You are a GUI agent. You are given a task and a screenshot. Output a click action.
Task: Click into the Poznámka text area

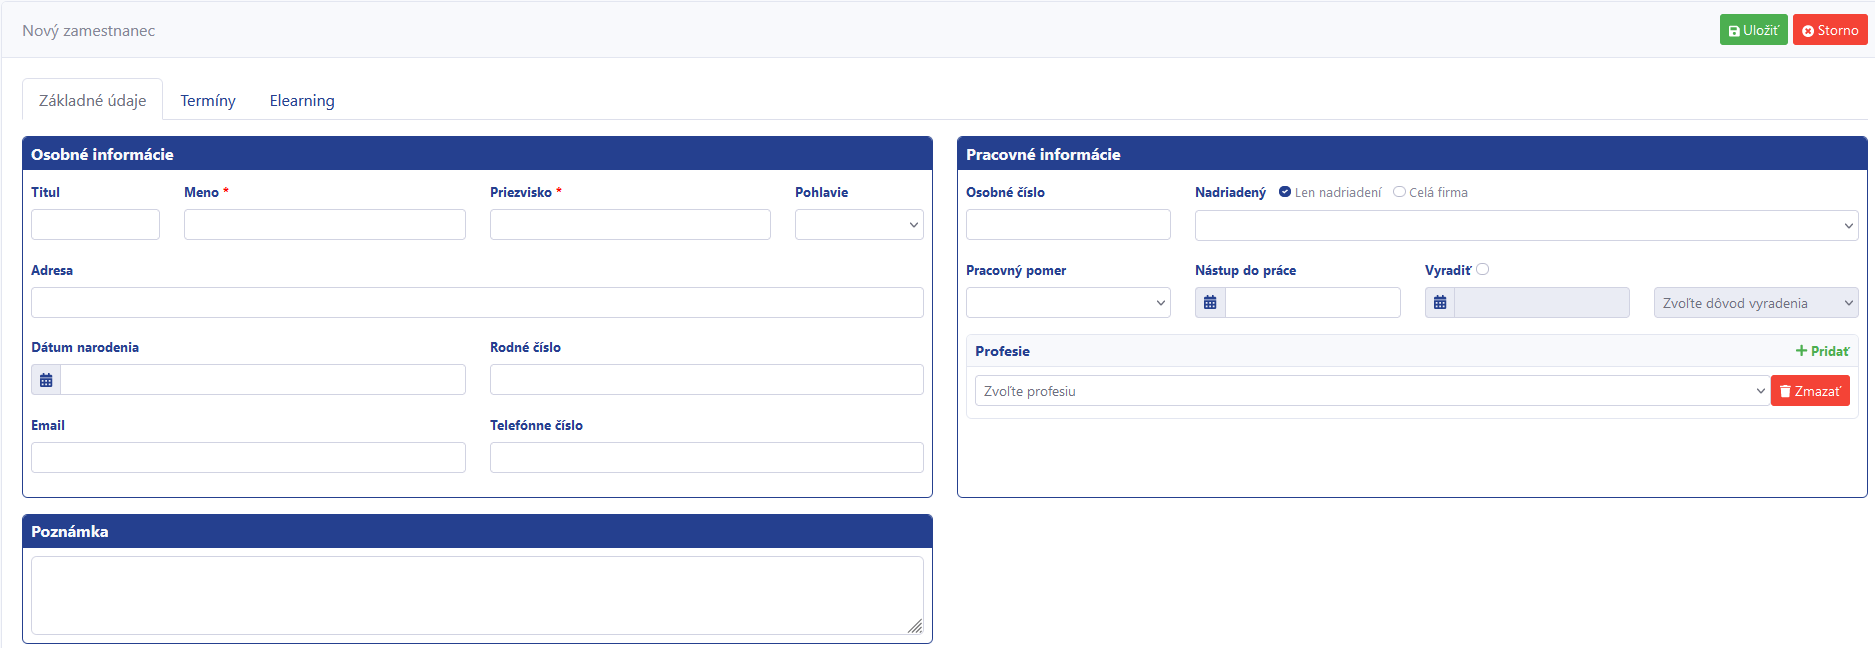(477, 596)
